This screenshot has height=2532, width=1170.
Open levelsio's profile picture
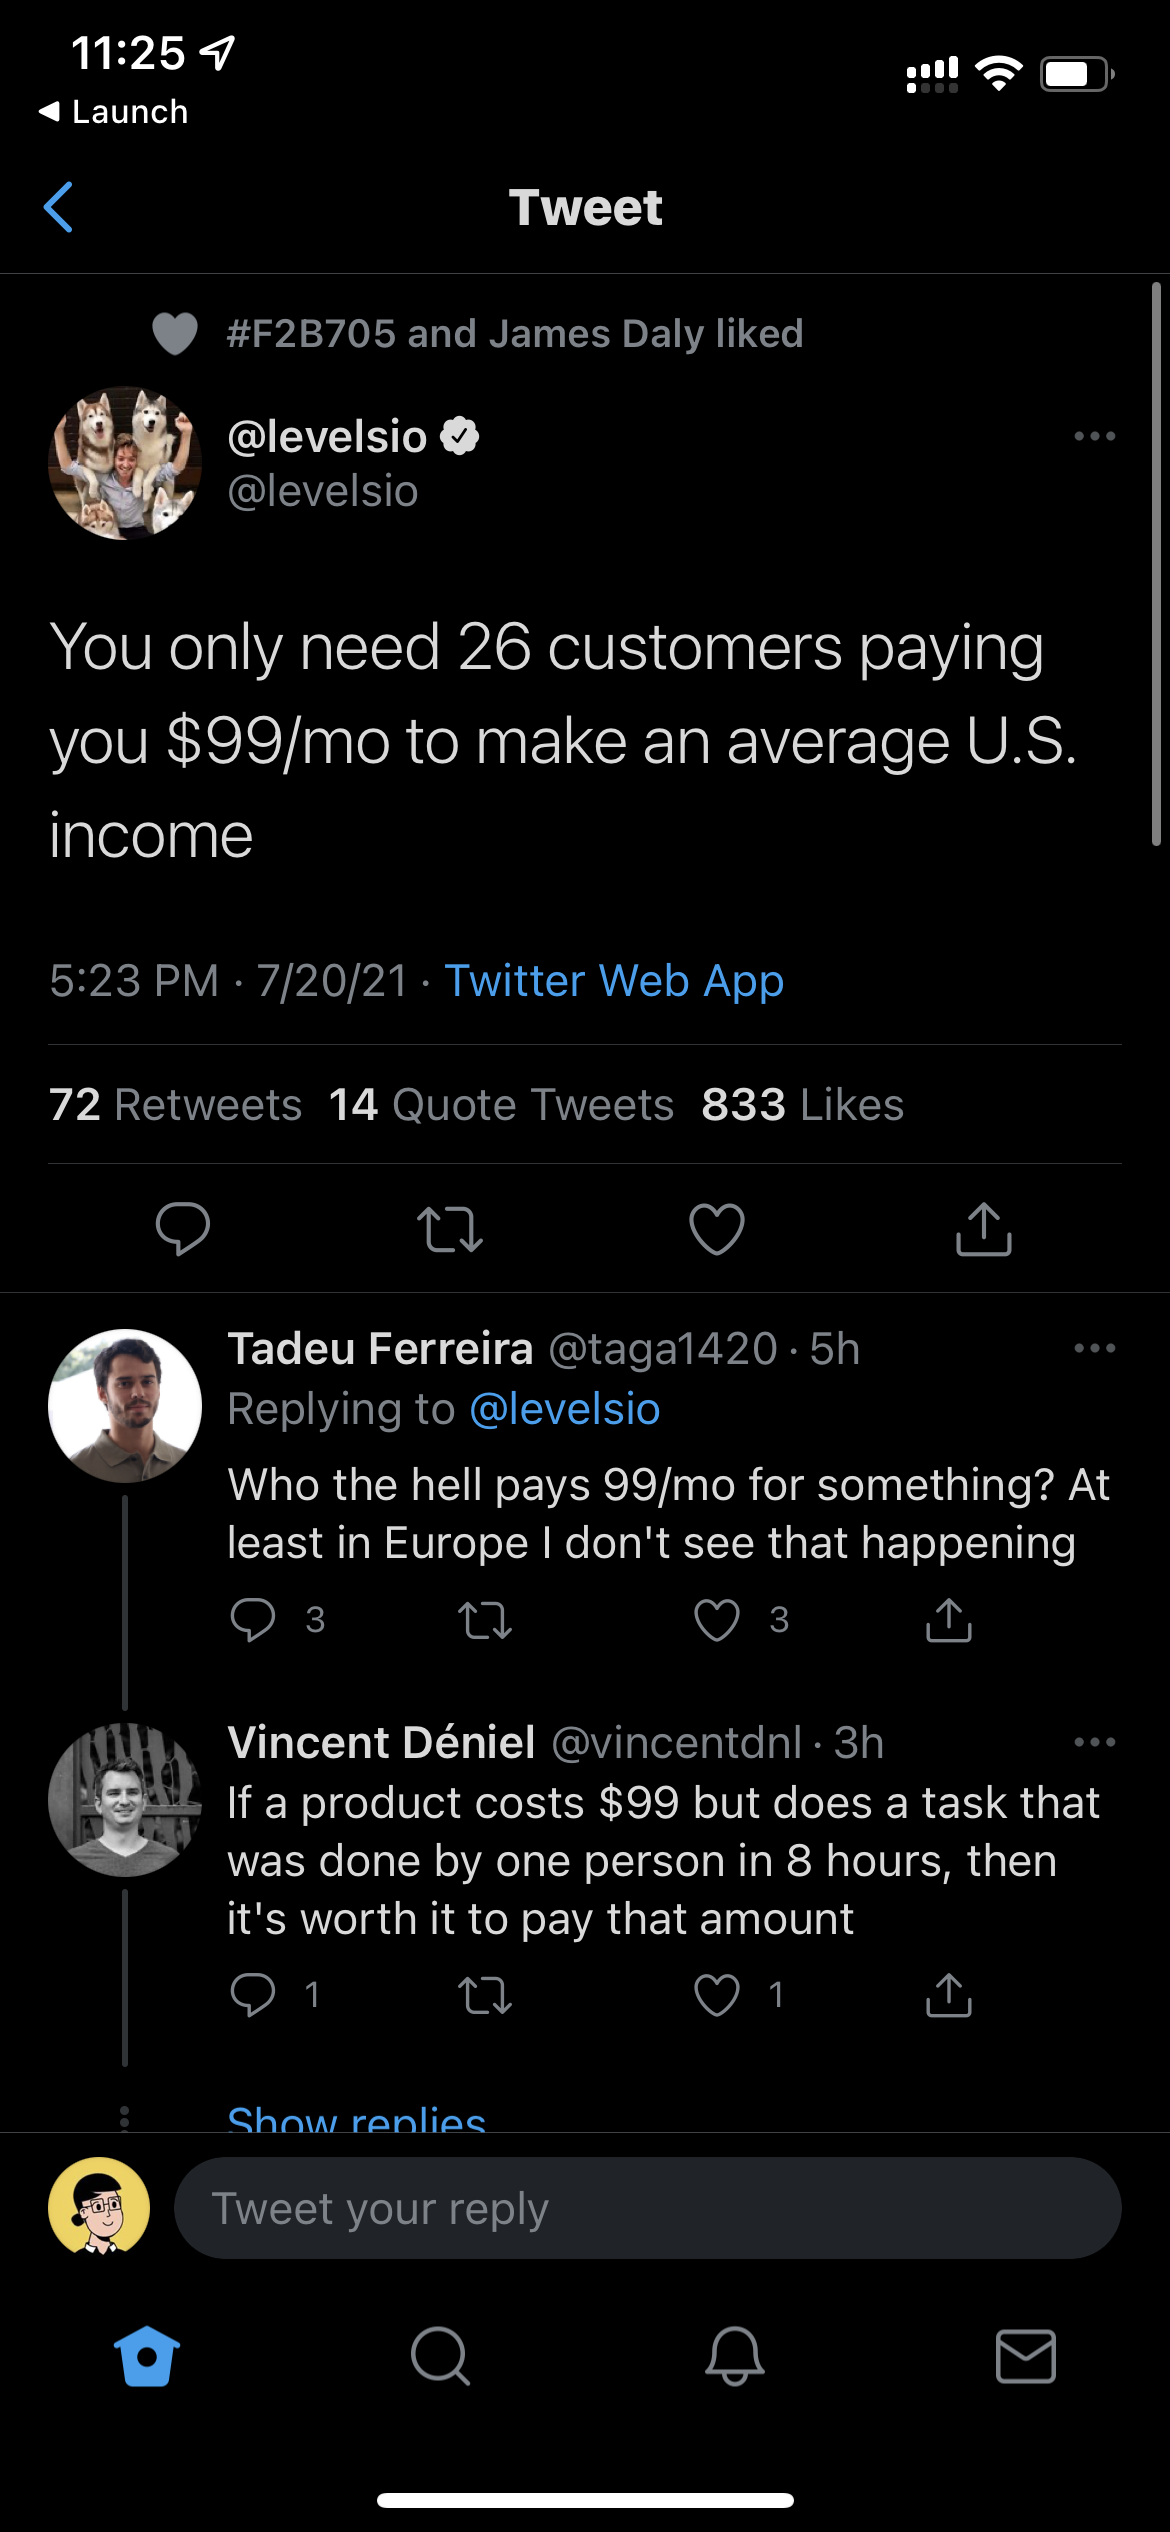pos(125,463)
